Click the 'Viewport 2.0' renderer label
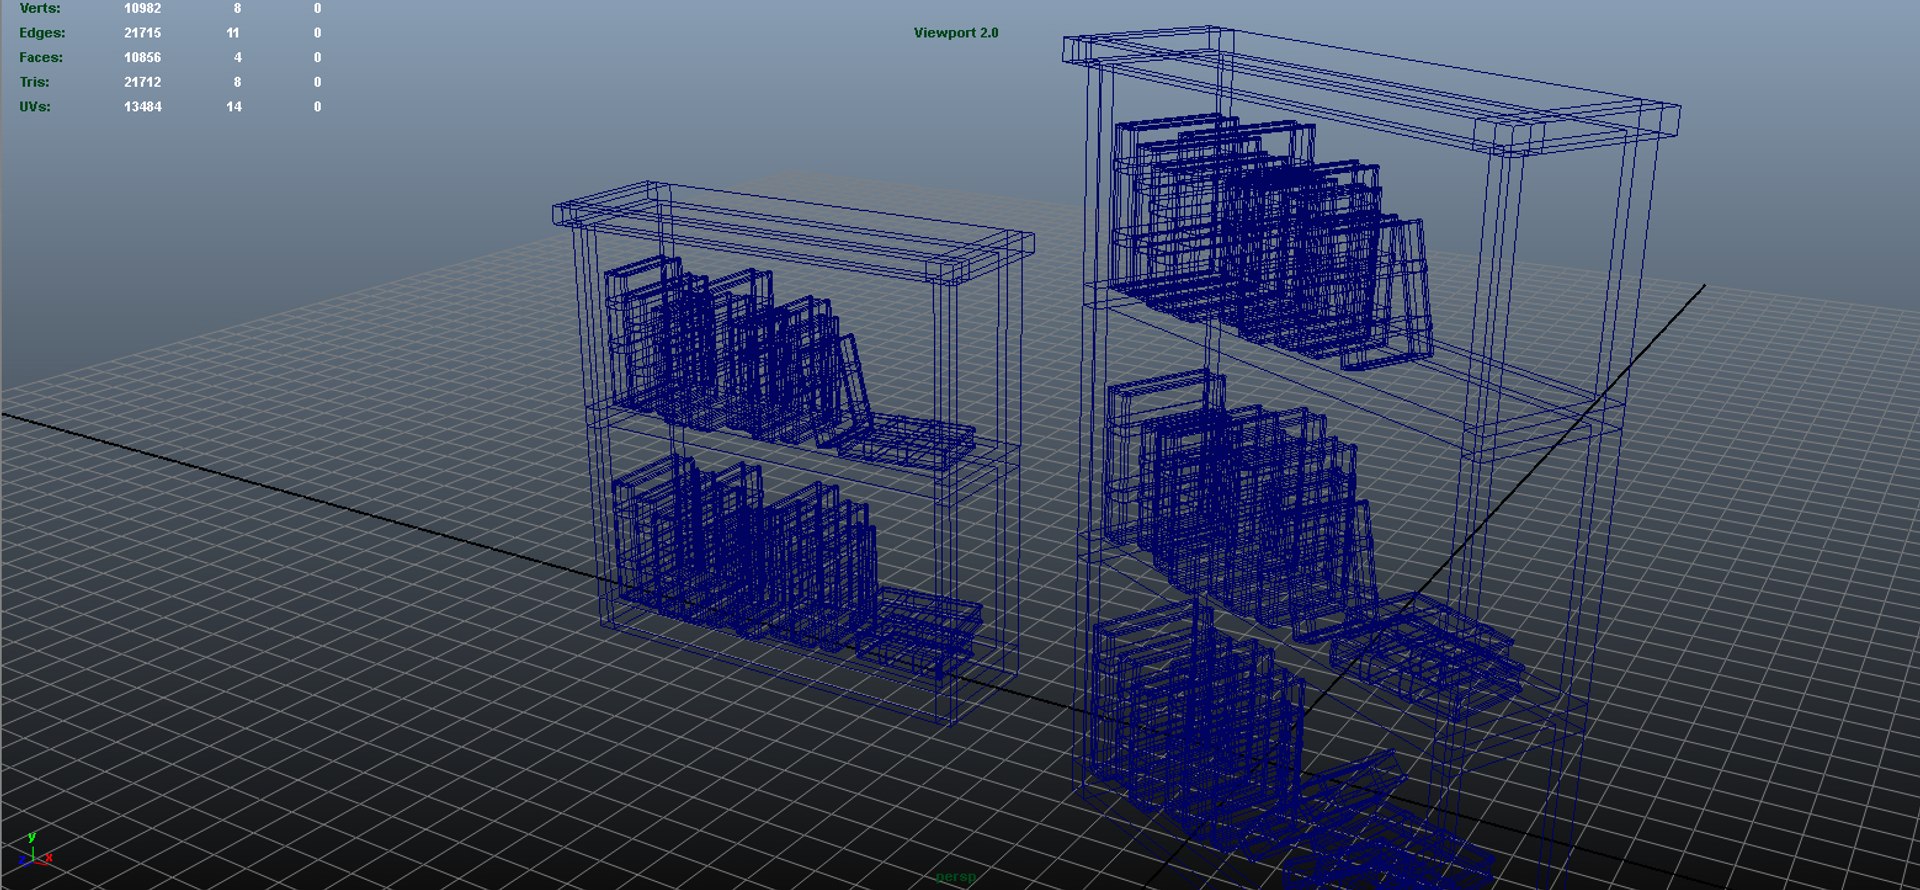 [956, 33]
